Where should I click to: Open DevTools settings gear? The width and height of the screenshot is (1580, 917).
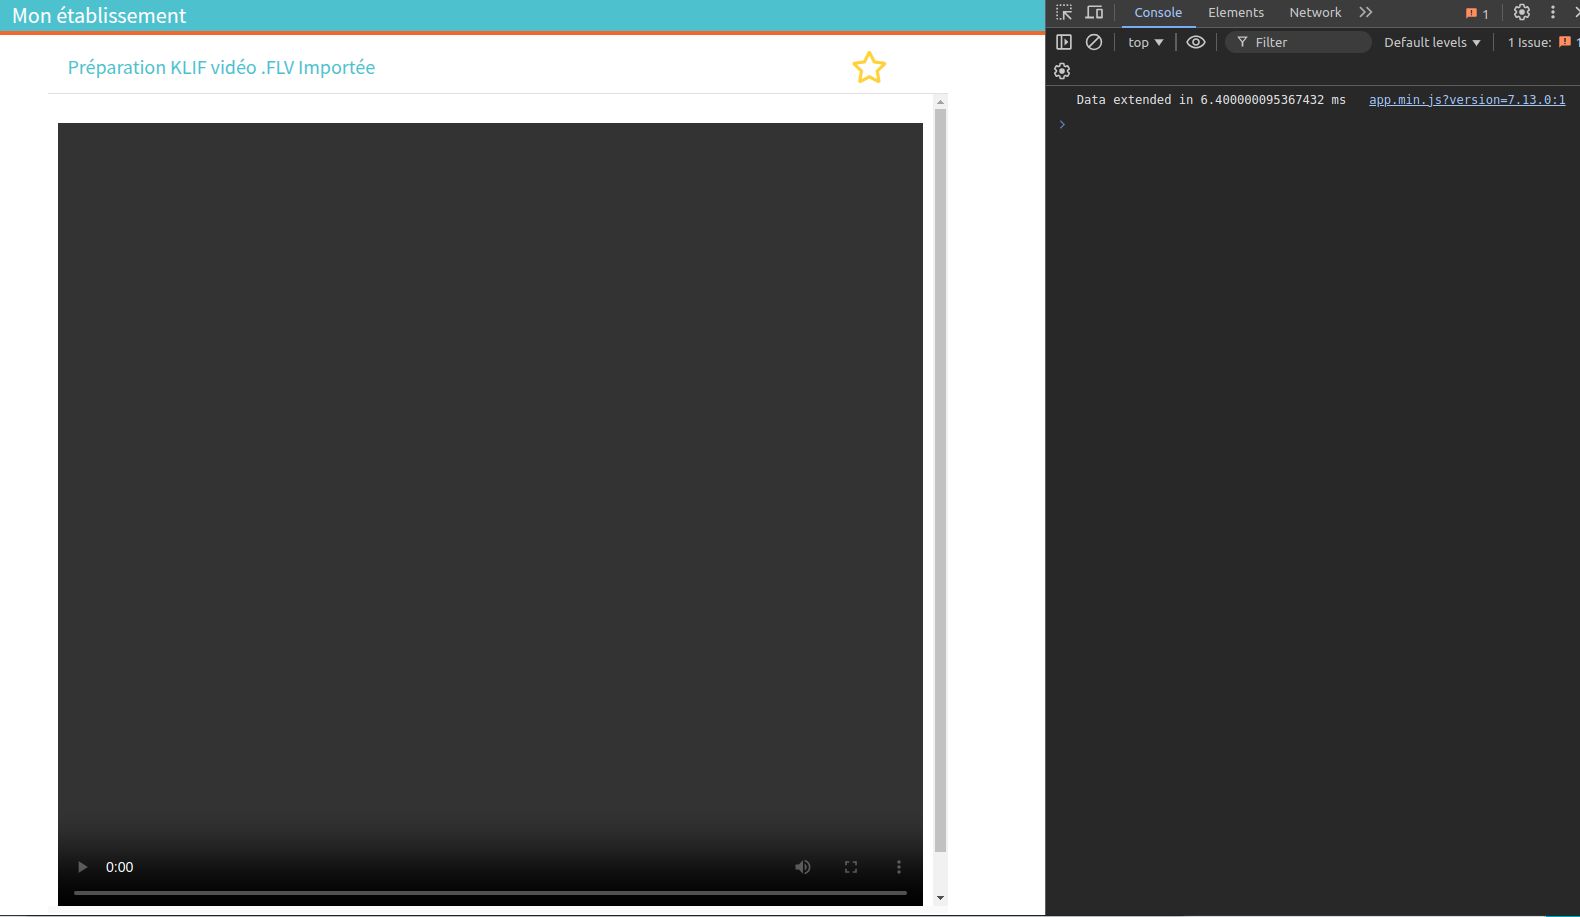[x=1521, y=13]
